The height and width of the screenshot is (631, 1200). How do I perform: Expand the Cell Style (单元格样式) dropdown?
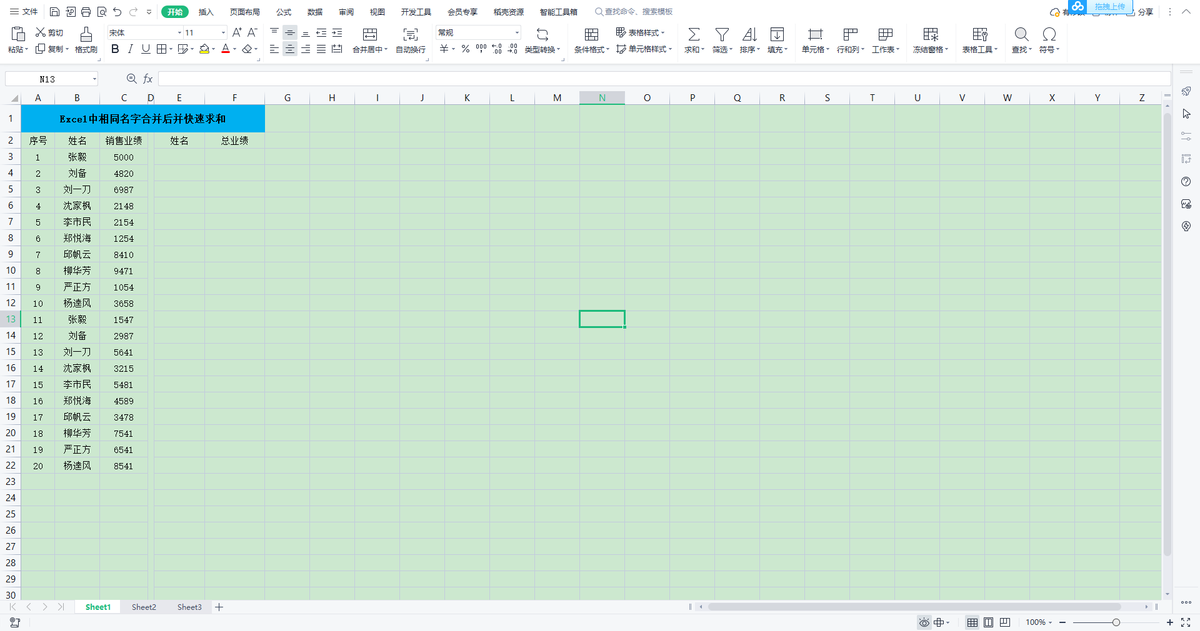(x=670, y=49)
